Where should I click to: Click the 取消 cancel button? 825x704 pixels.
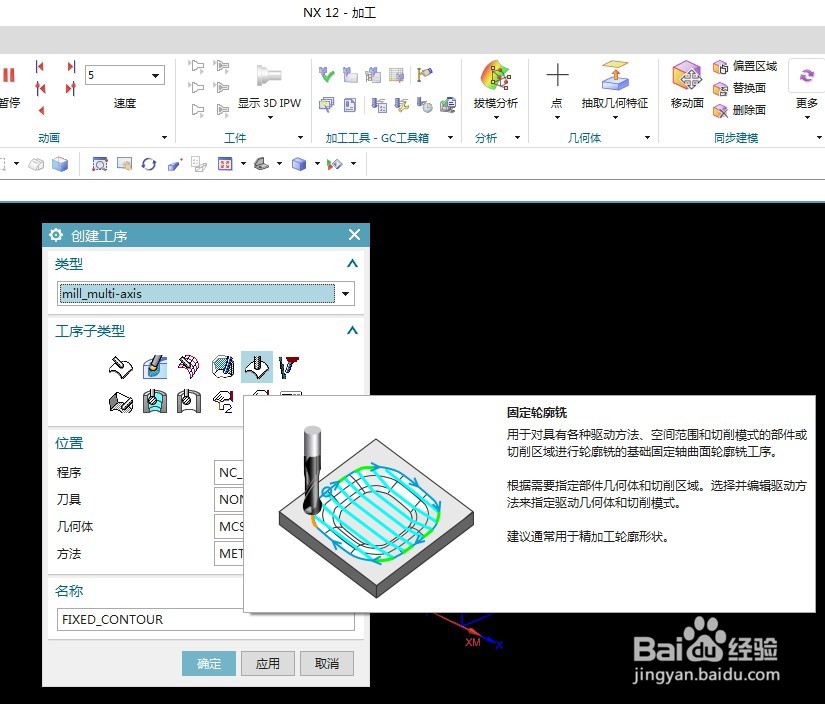point(327,663)
